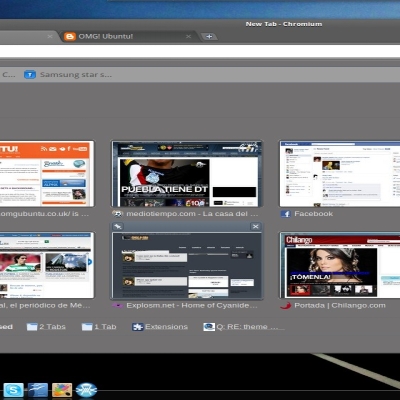Open the colorful paint app dock icon
400x400 pixels.
[x=62, y=390]
